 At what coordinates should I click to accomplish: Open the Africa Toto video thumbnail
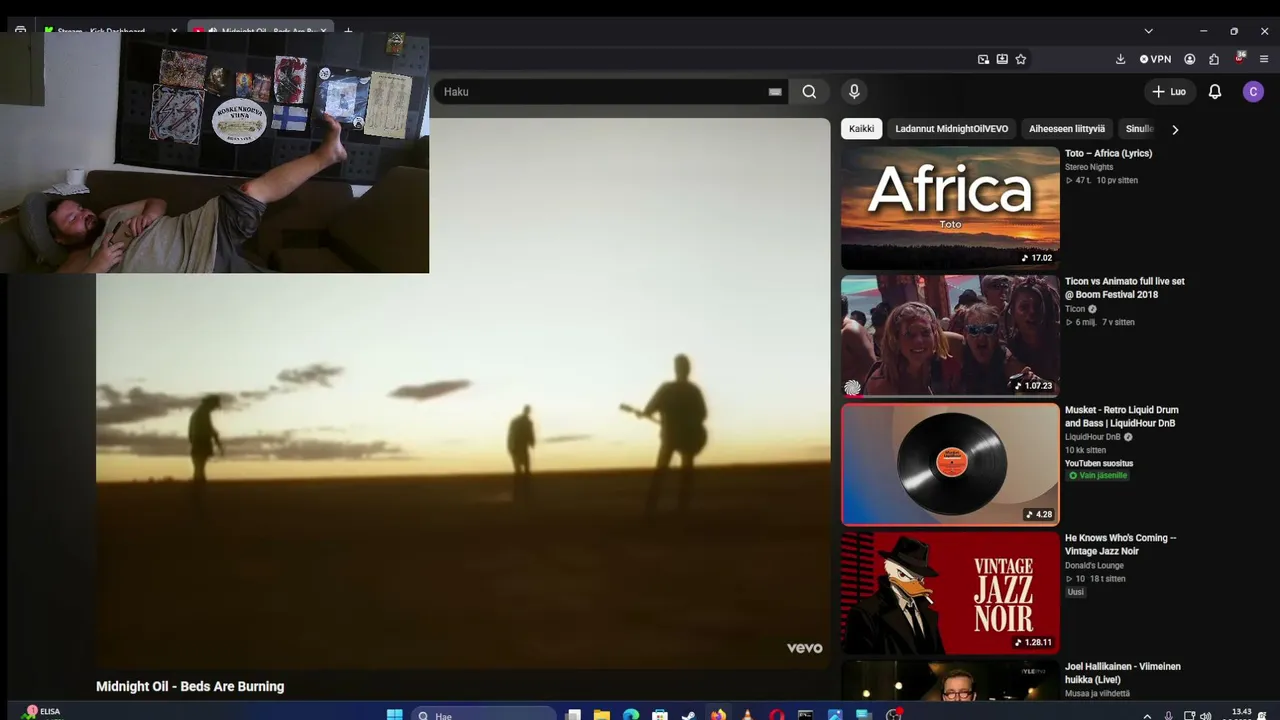[950, 208]
